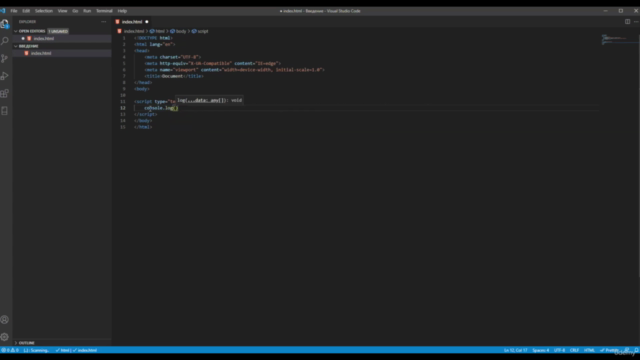Expand the Outline section
The height and width of the screenshot is (360, 640).
(16, 343)
